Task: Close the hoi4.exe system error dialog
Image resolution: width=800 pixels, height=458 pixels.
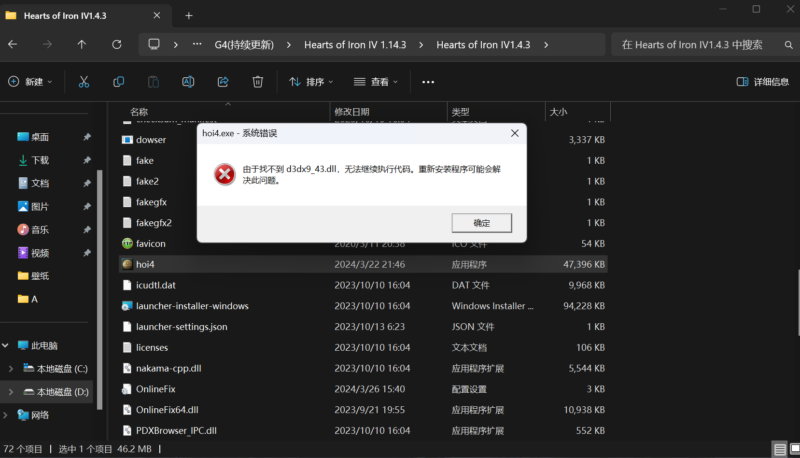Action: click(x=514, y=133)
